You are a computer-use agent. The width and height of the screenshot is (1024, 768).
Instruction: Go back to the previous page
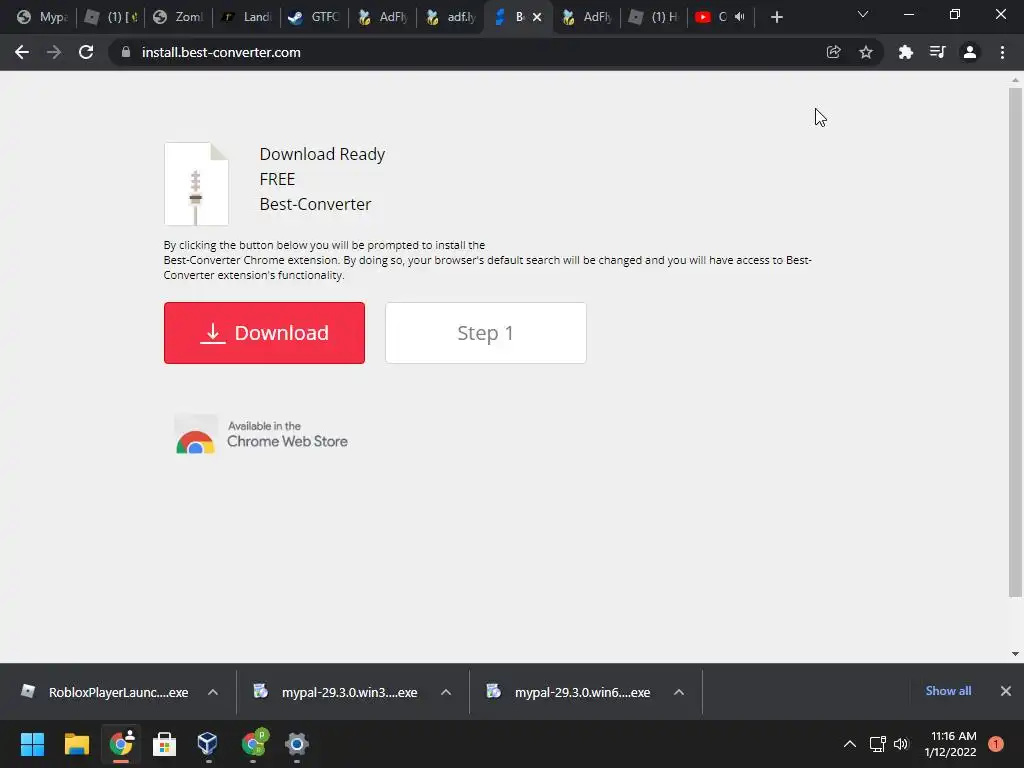coord(22,52)
